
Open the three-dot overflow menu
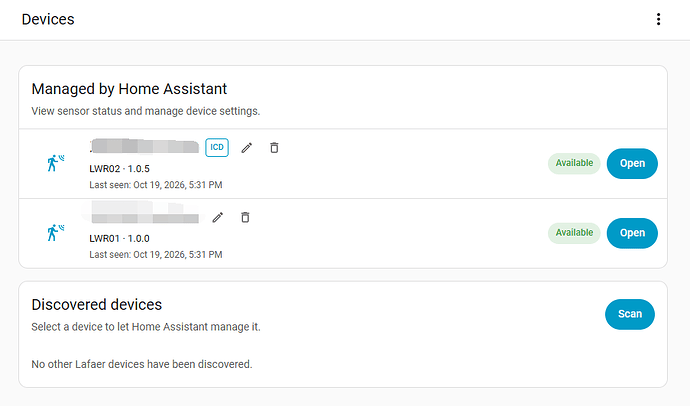pos(658,19)
